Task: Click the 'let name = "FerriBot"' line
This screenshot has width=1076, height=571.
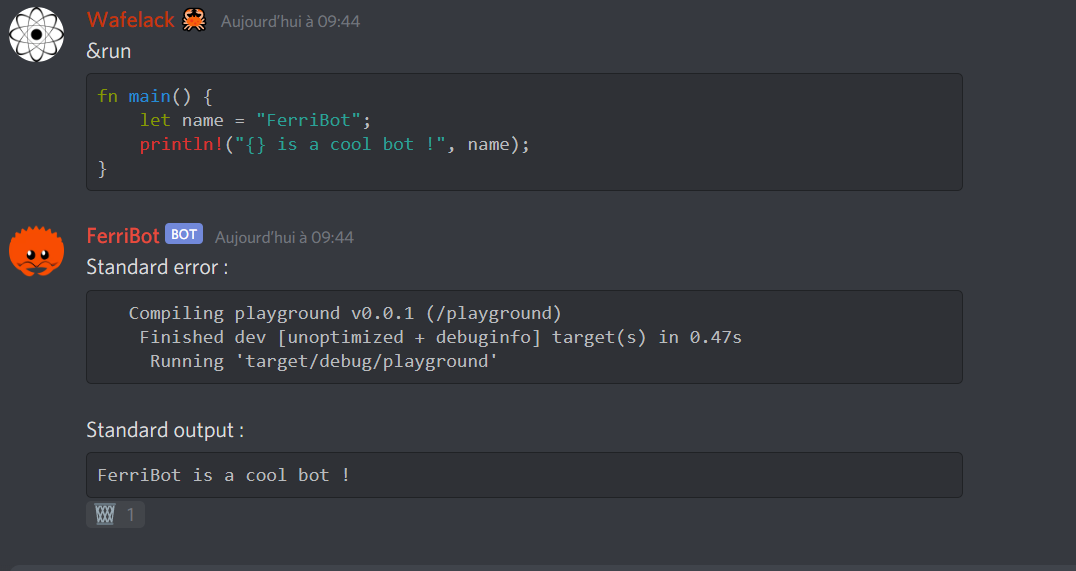Action: point(255,120)
